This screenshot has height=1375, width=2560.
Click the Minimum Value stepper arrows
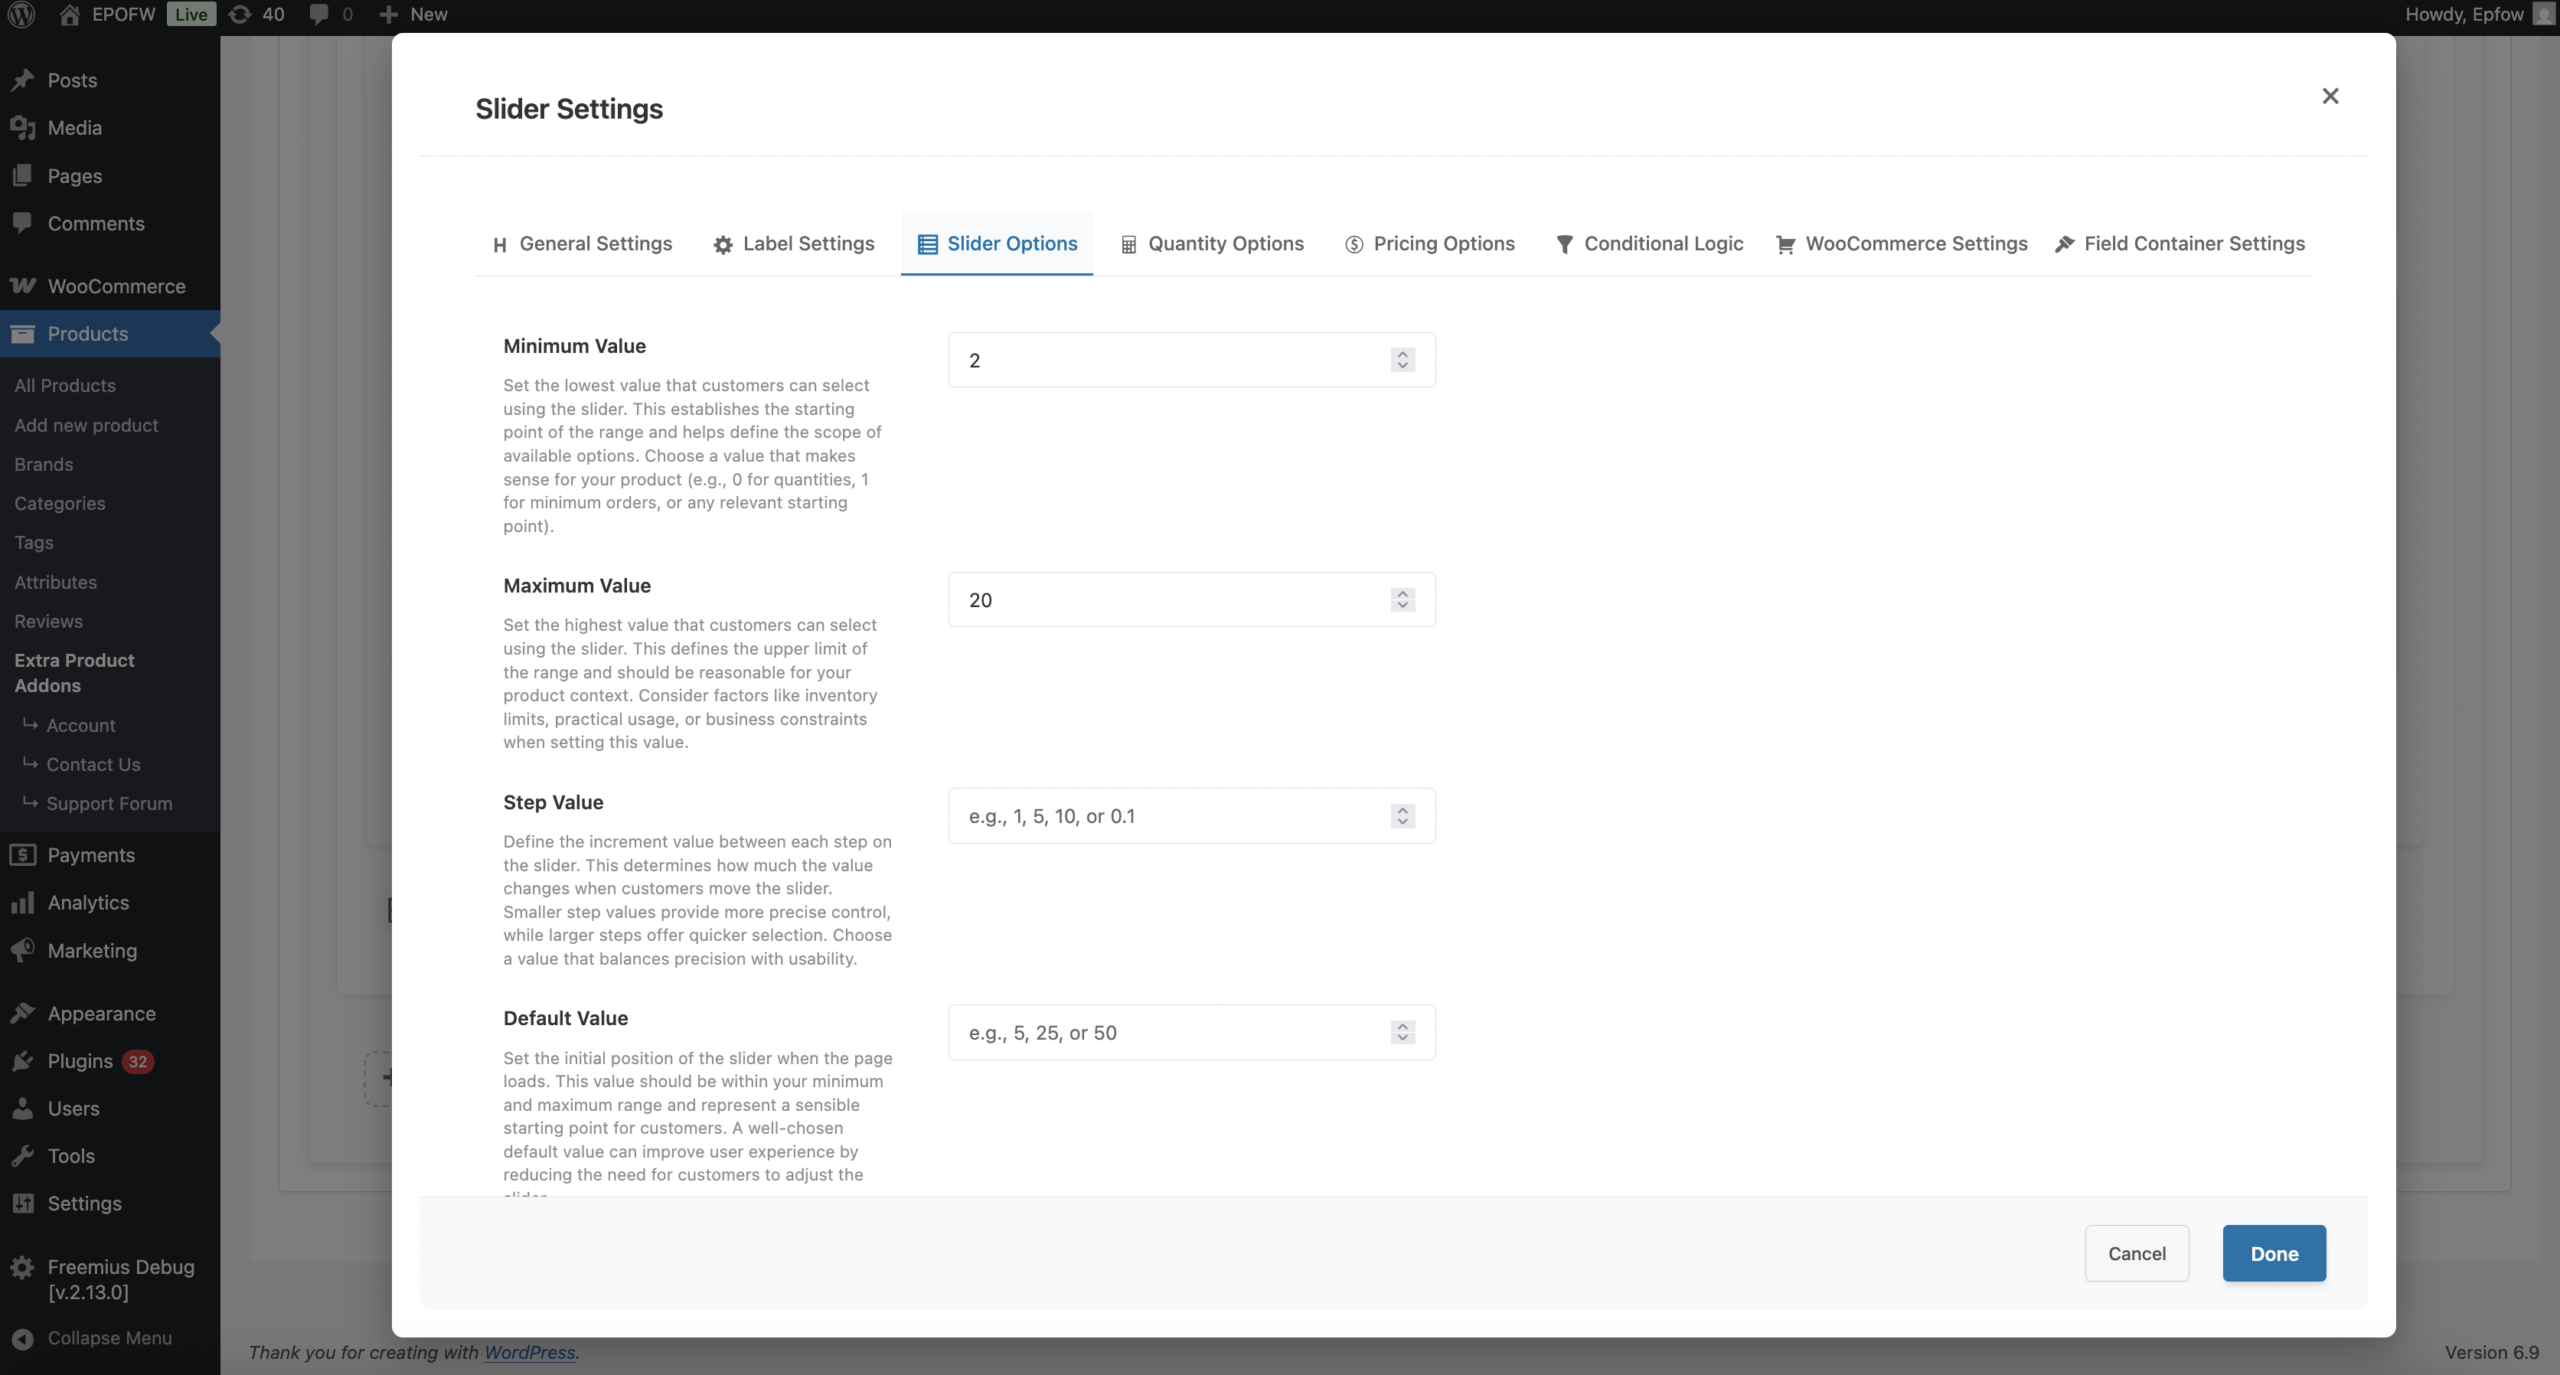(1402, 360)
